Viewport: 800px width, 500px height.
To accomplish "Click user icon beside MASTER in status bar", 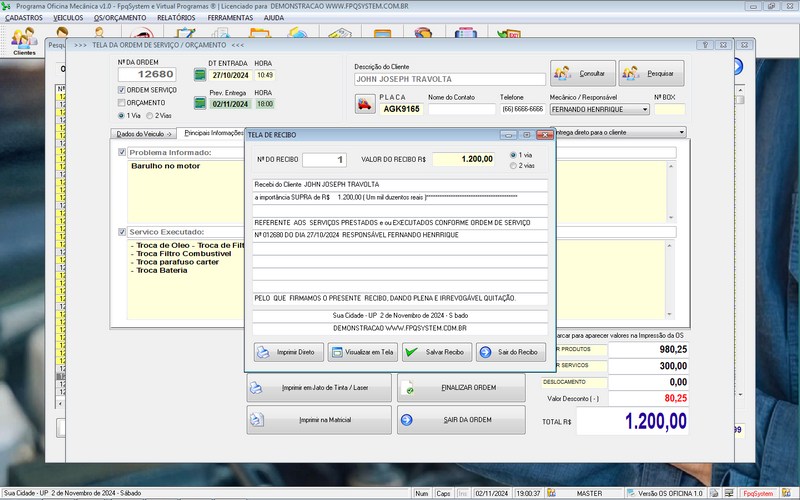I will click(x=552, y=493).
